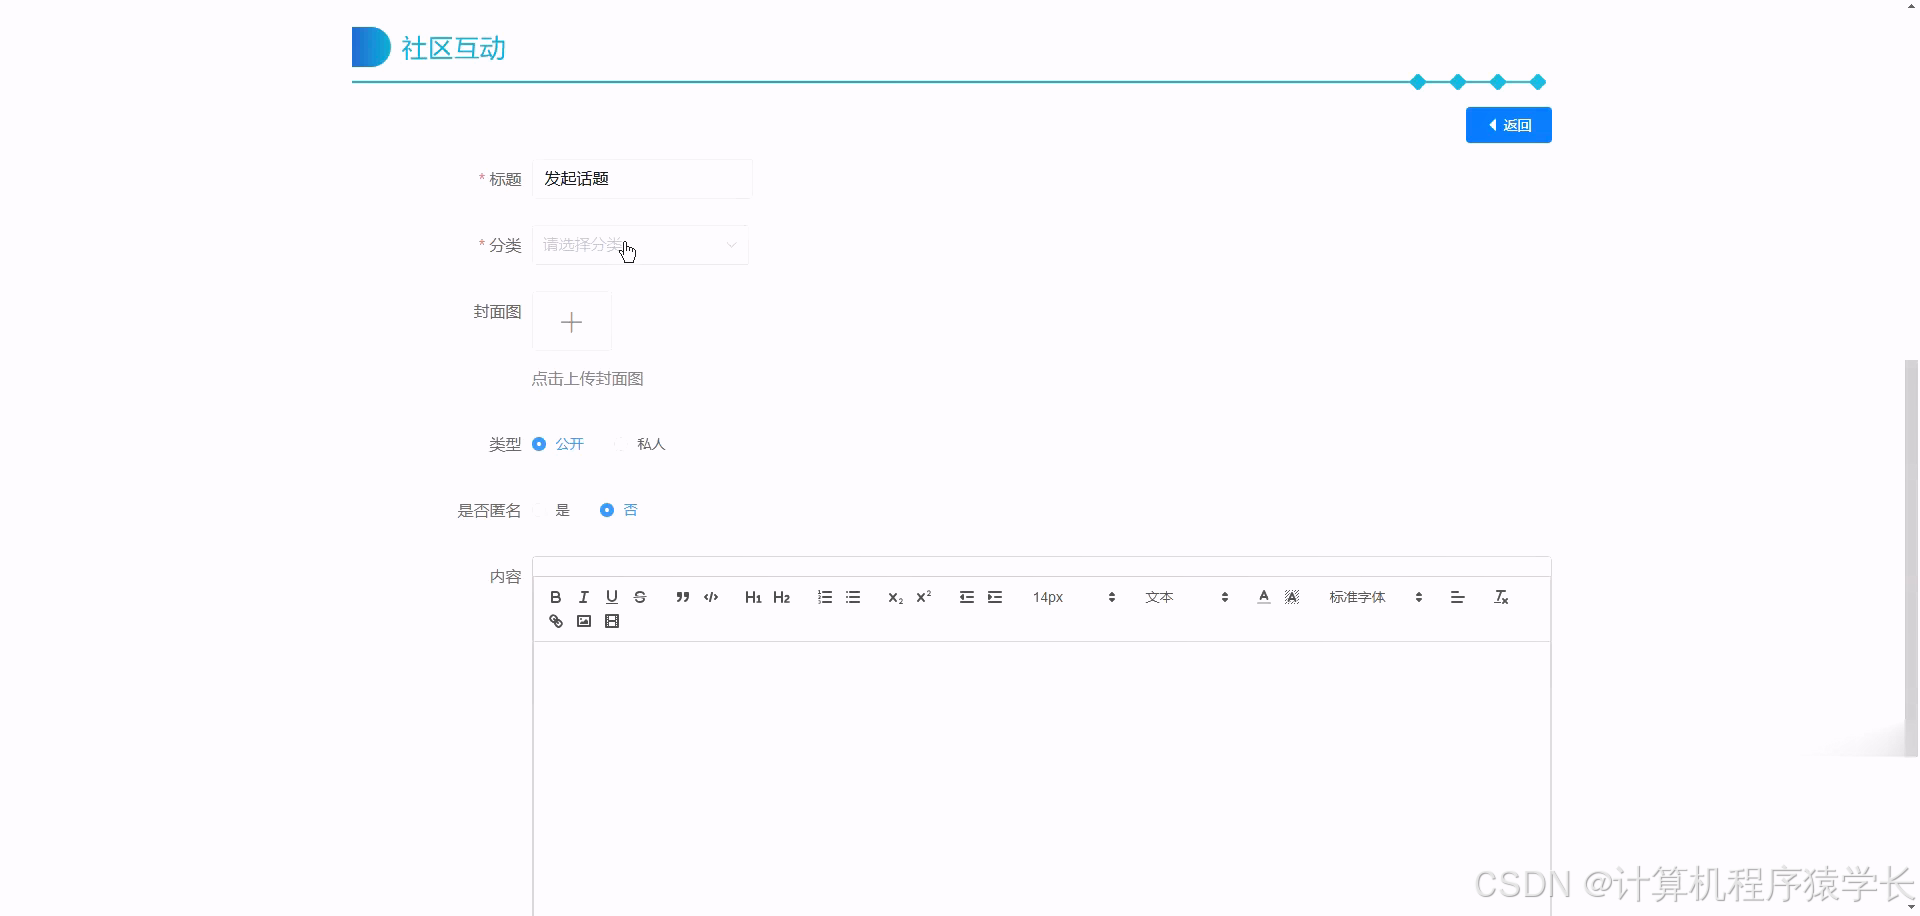Open the text color picker
Screen dimensions: 1920x916
1264,597
